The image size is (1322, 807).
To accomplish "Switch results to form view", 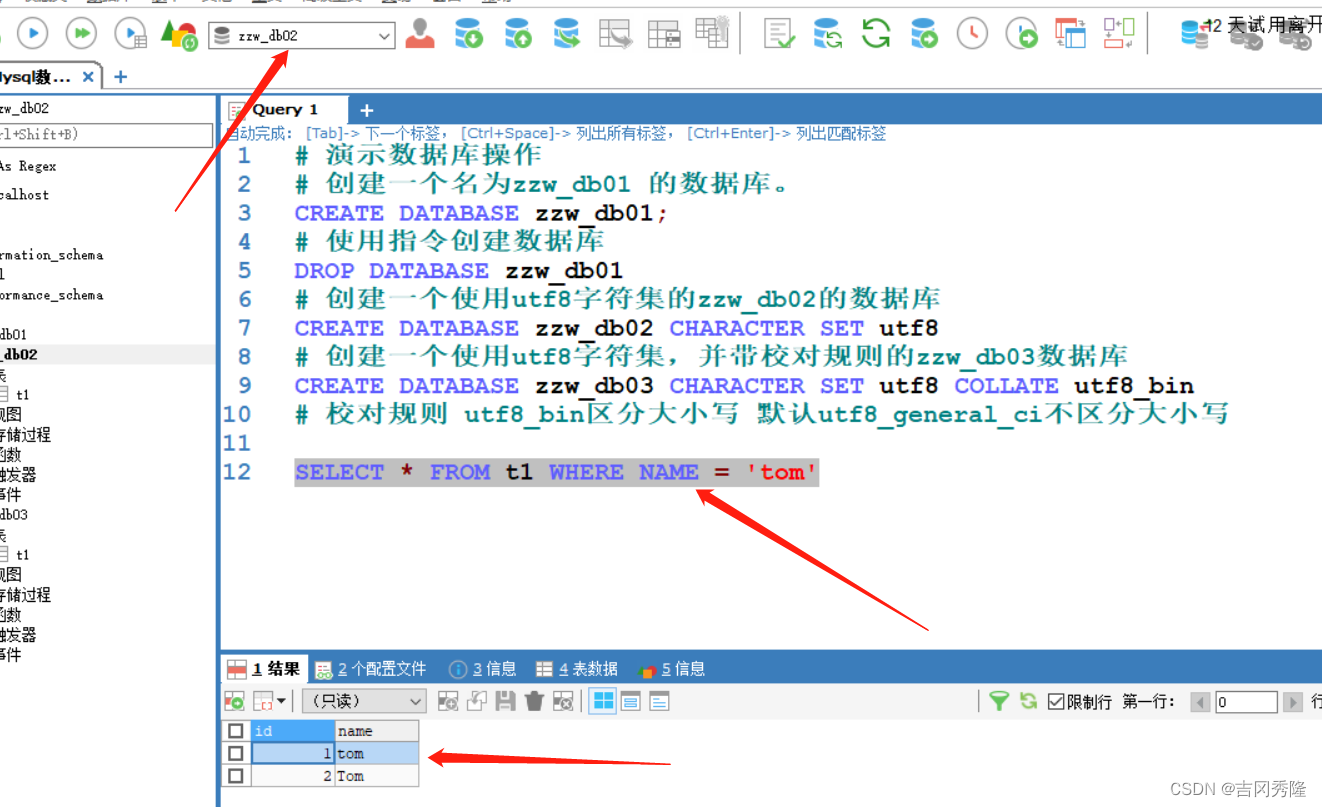I will pos(631,701).
